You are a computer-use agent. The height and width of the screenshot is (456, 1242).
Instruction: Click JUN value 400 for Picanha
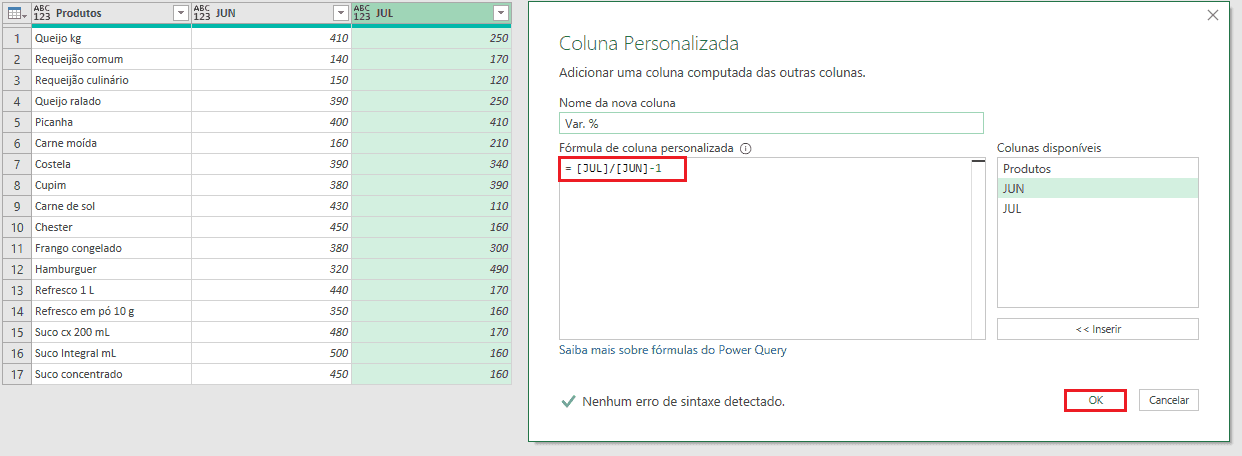(271, 122)
